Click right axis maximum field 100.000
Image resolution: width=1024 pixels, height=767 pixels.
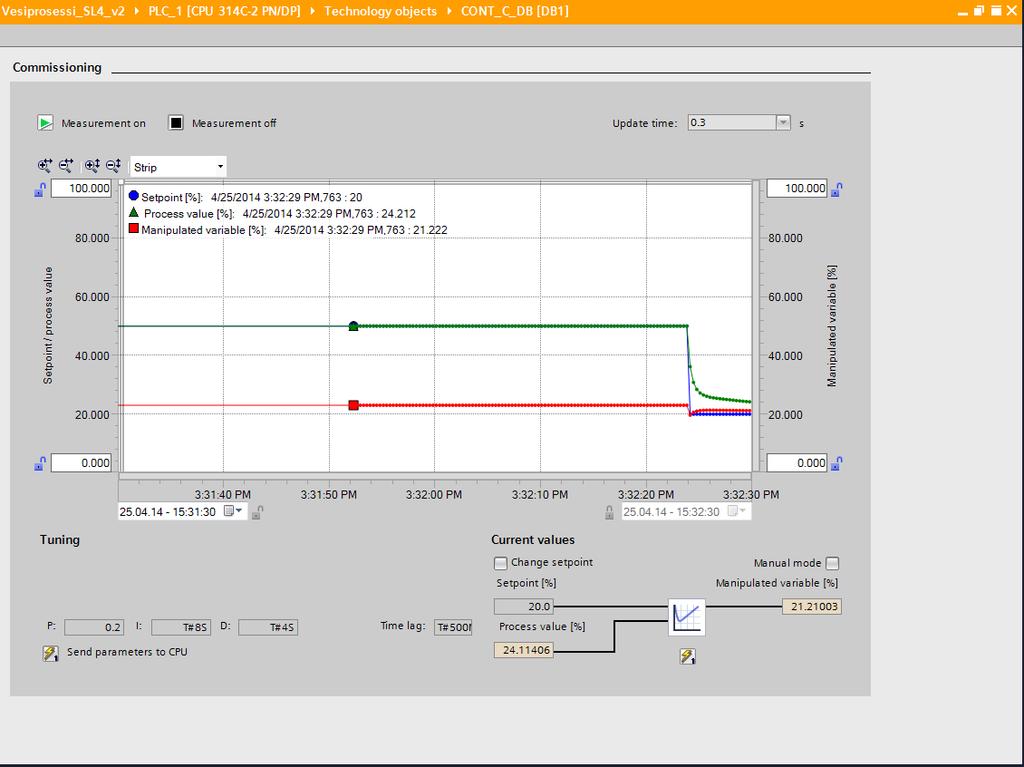click(797, 188)
